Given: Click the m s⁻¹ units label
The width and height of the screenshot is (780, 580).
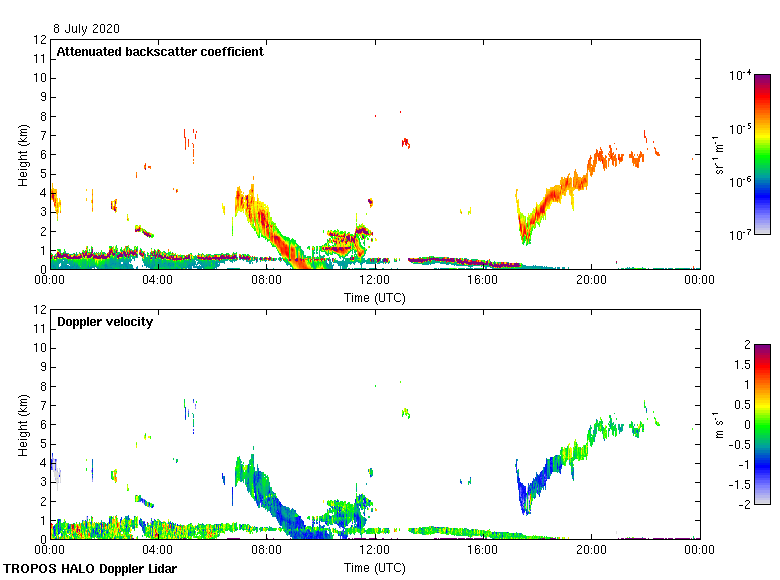Looking at the screenshot, I should [x=719, y=424].
